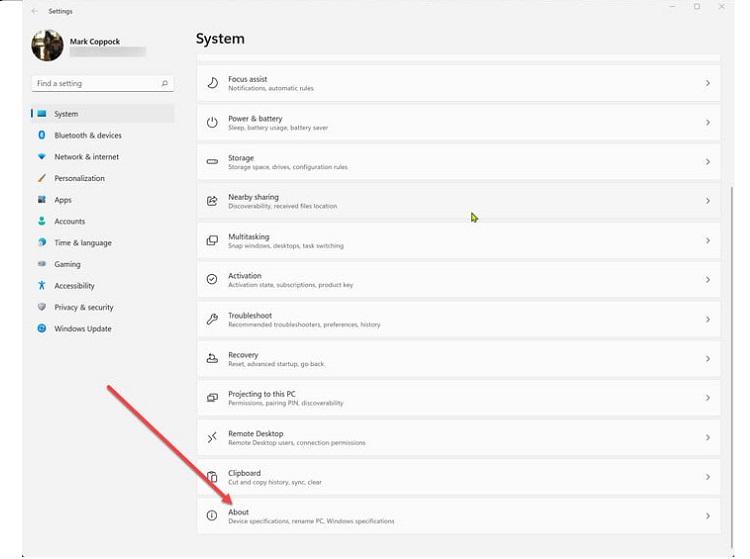Click the Power & battery icon
The width and height of the screenshot is (750, 559).
tap(212, 122)
